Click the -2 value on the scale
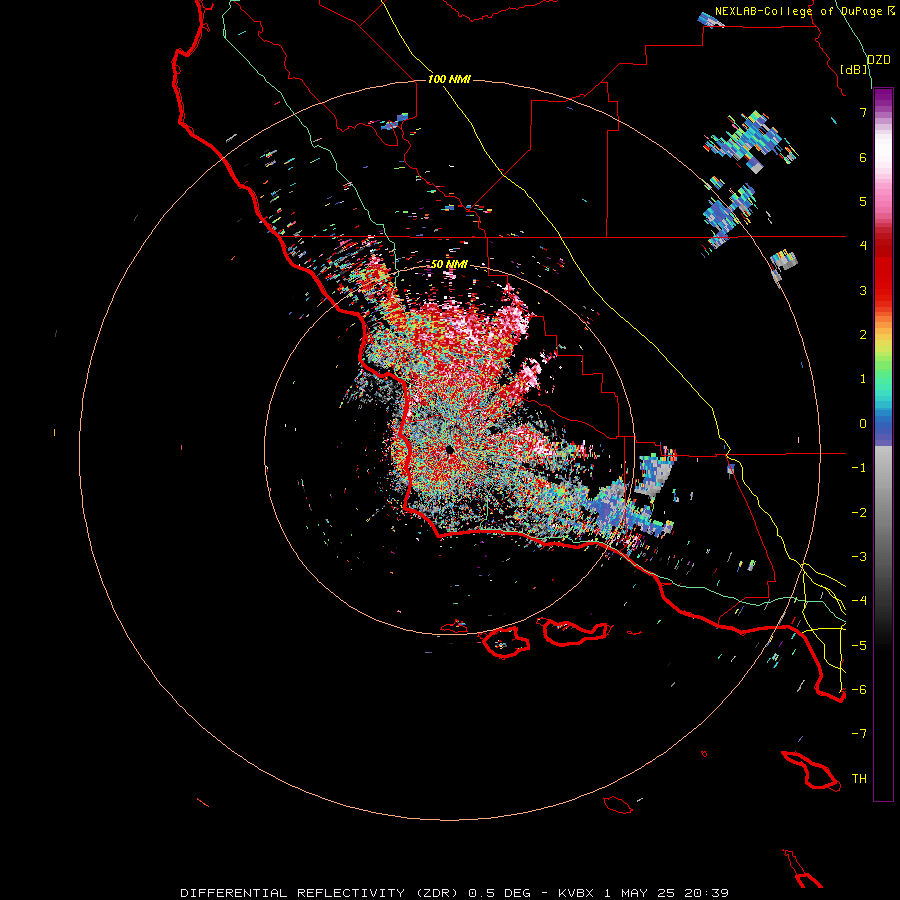The height and width of the screenshot is (900, 900). click(859, 512)
